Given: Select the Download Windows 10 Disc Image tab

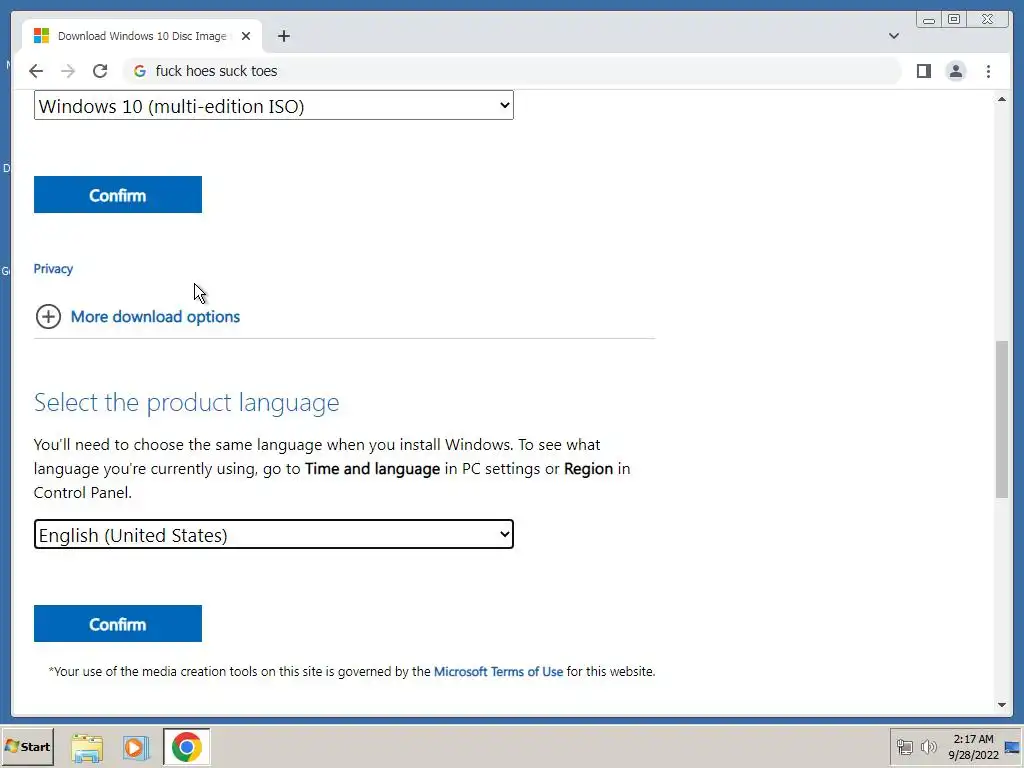Looking at the screenshot, I should 142,36.
